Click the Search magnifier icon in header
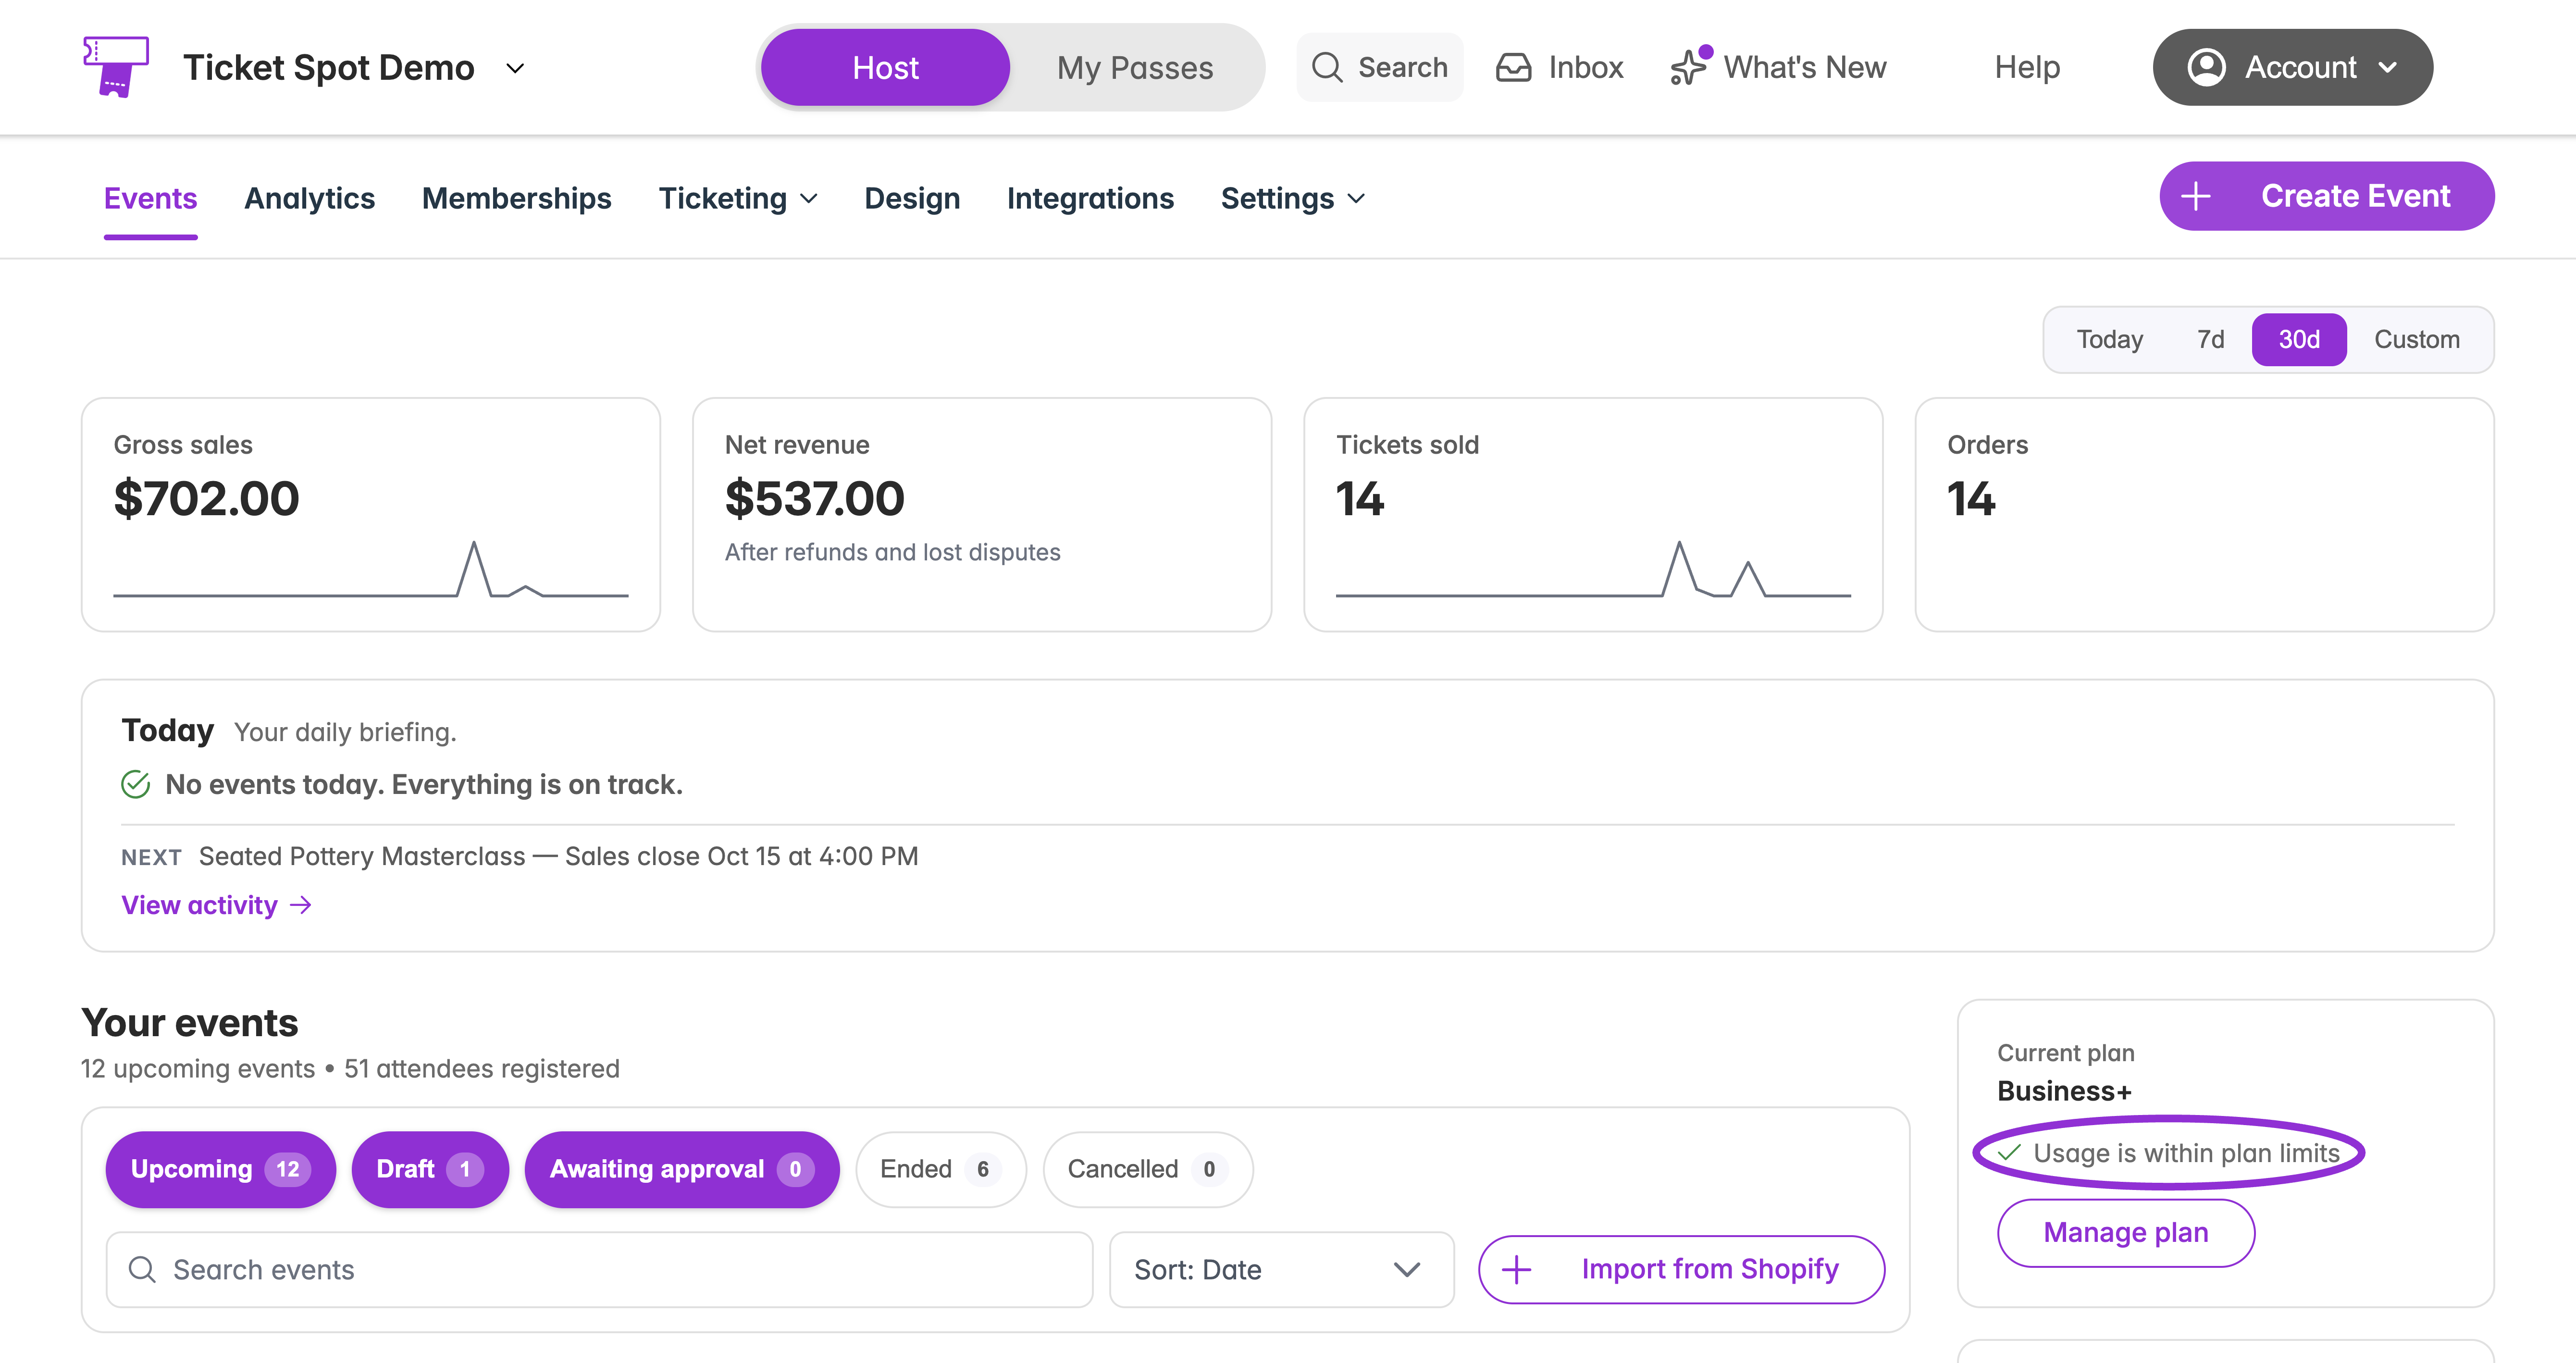The height and width of the screenshot is (1363, 2576). [x=1327, y=67]
